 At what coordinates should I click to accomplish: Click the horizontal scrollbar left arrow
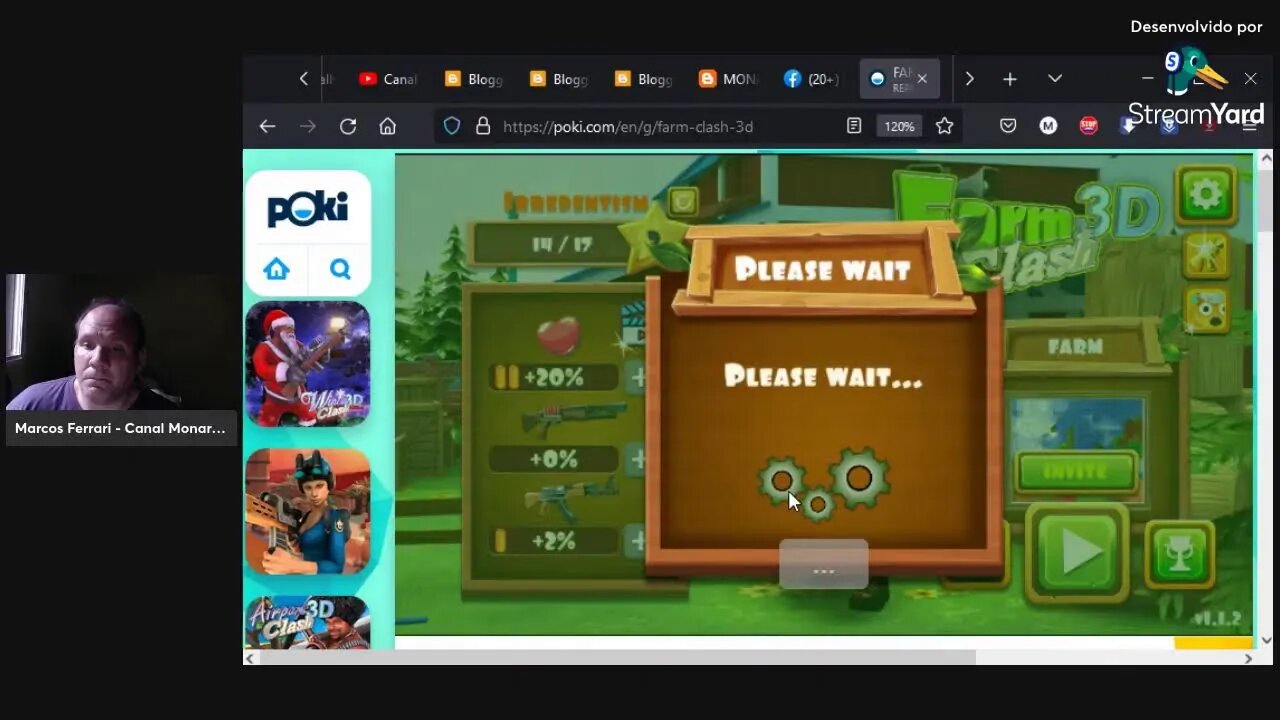tap(250, 658)
